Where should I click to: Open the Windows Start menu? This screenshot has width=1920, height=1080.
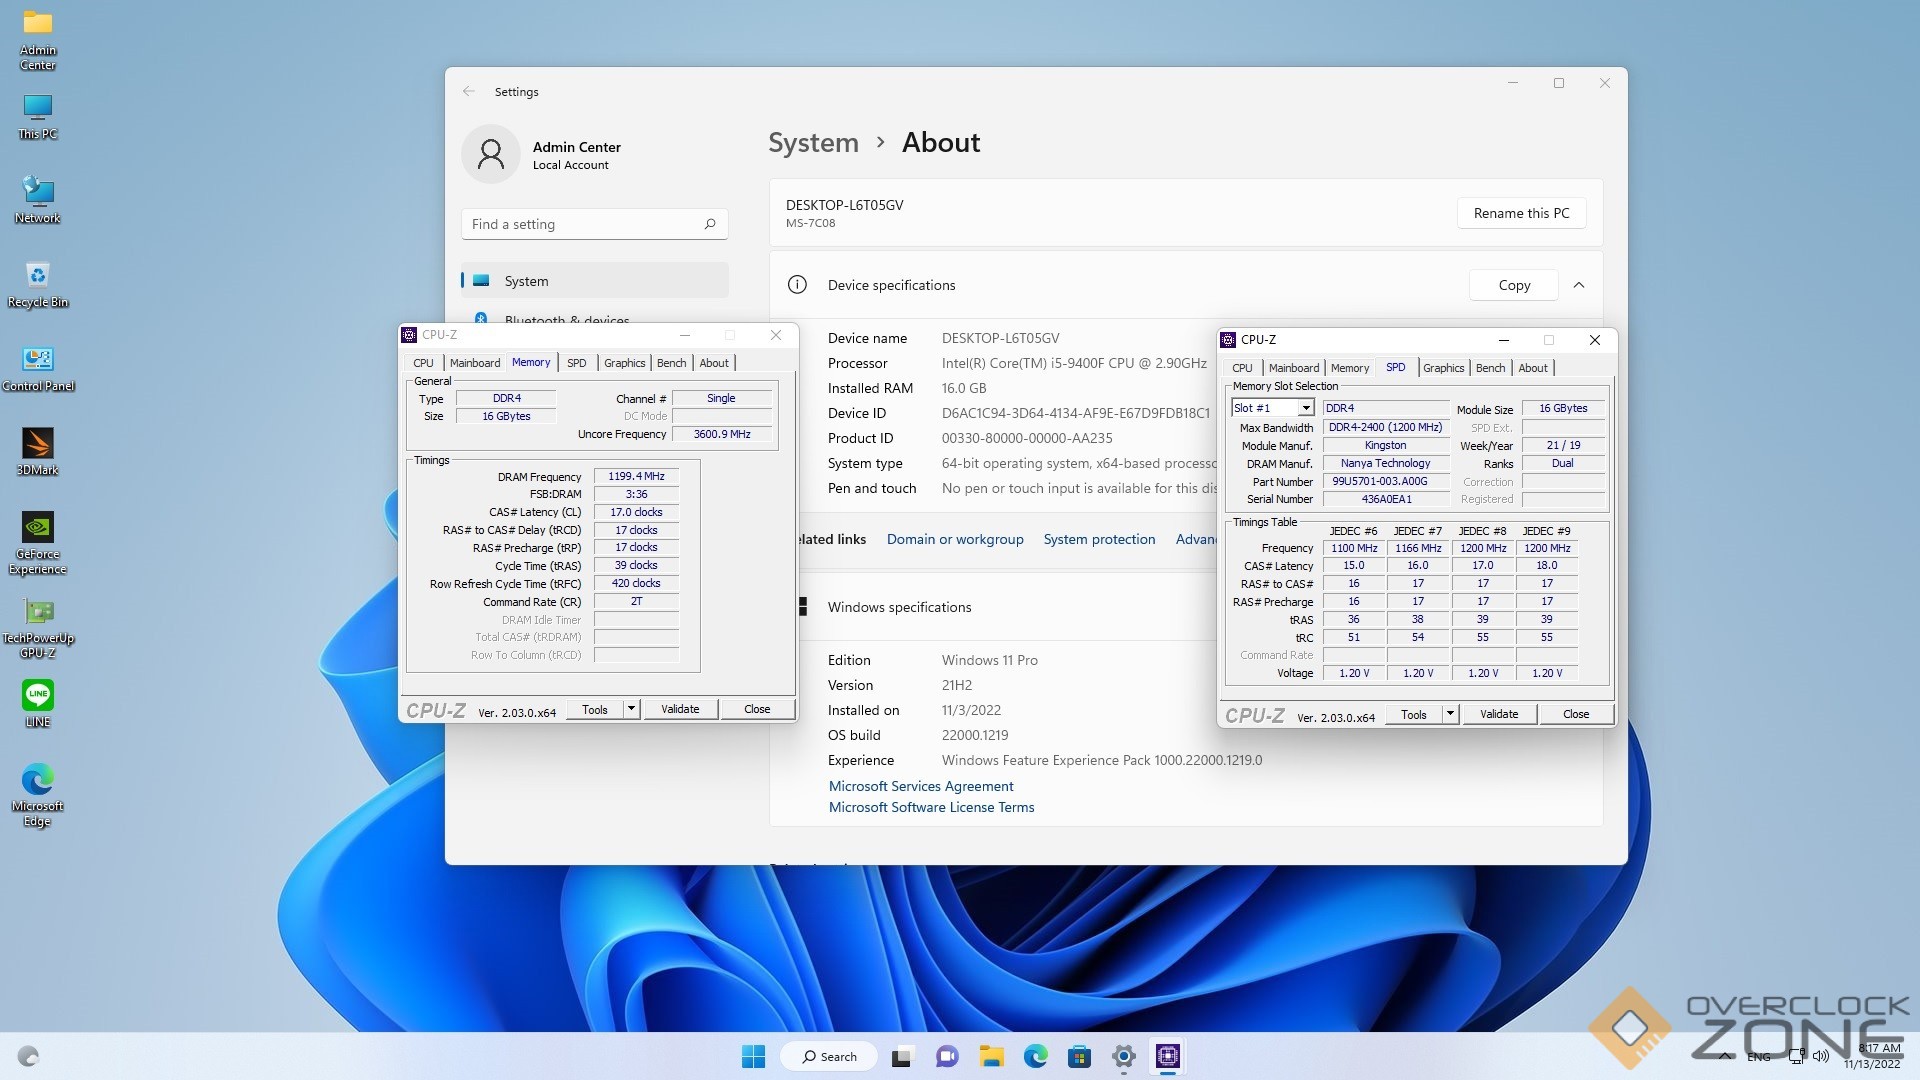tap(753, 1056)
